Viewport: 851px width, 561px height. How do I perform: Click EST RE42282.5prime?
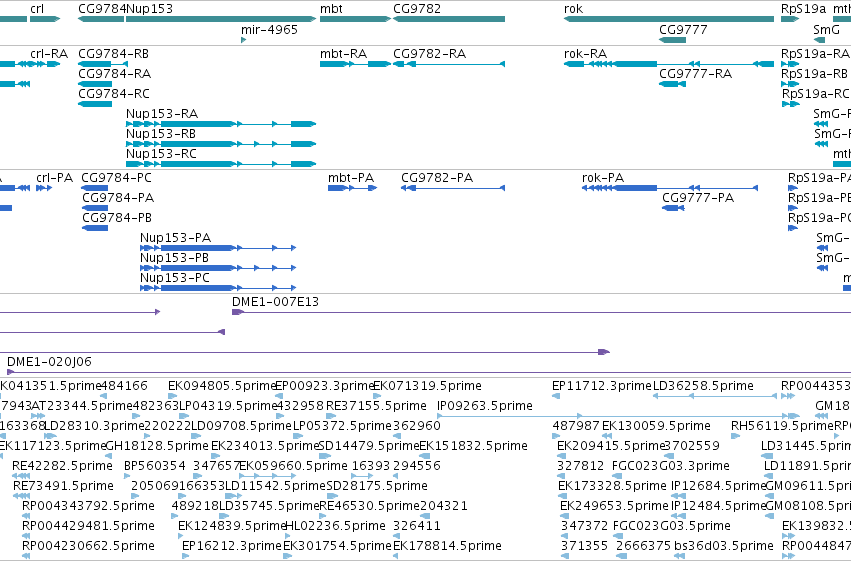point(62,466)
